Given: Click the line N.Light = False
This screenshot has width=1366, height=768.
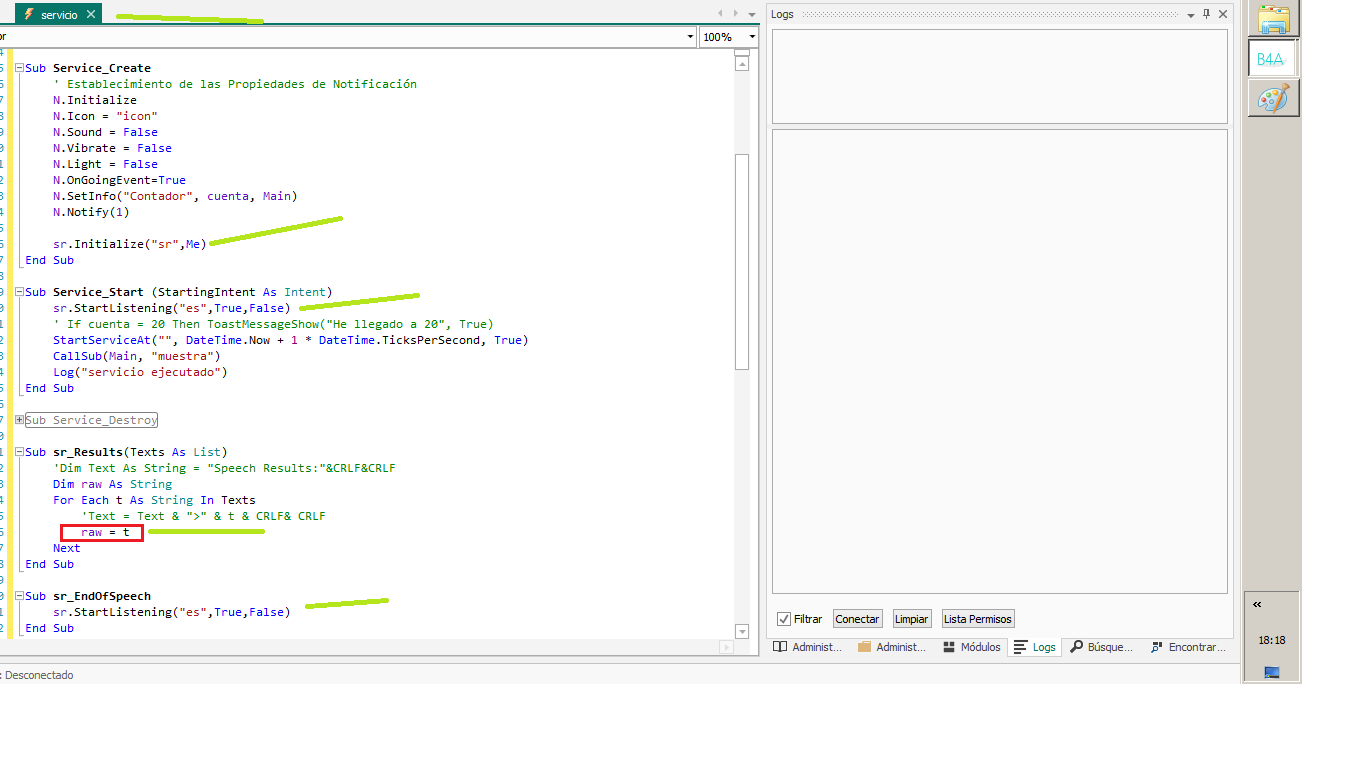Looking at the screenshot, I should 105,164.
